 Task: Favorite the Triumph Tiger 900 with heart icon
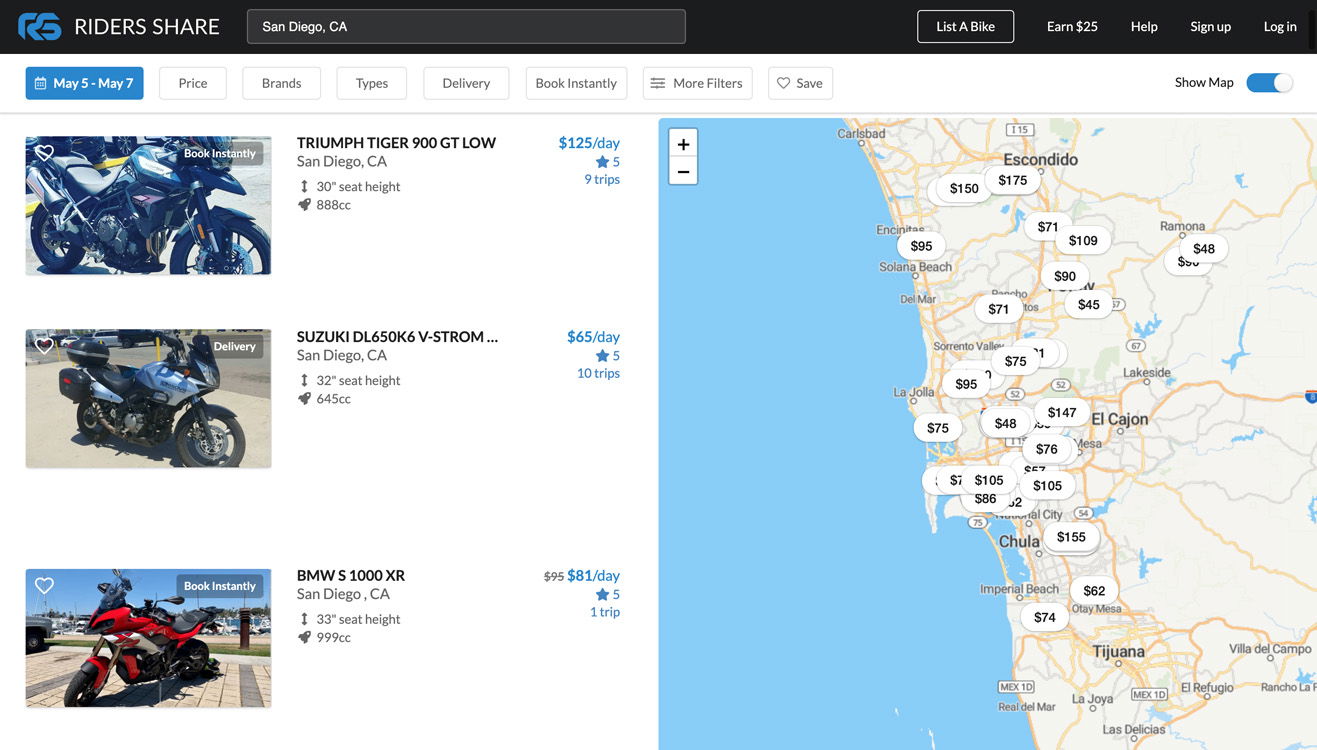pos(44,153)
